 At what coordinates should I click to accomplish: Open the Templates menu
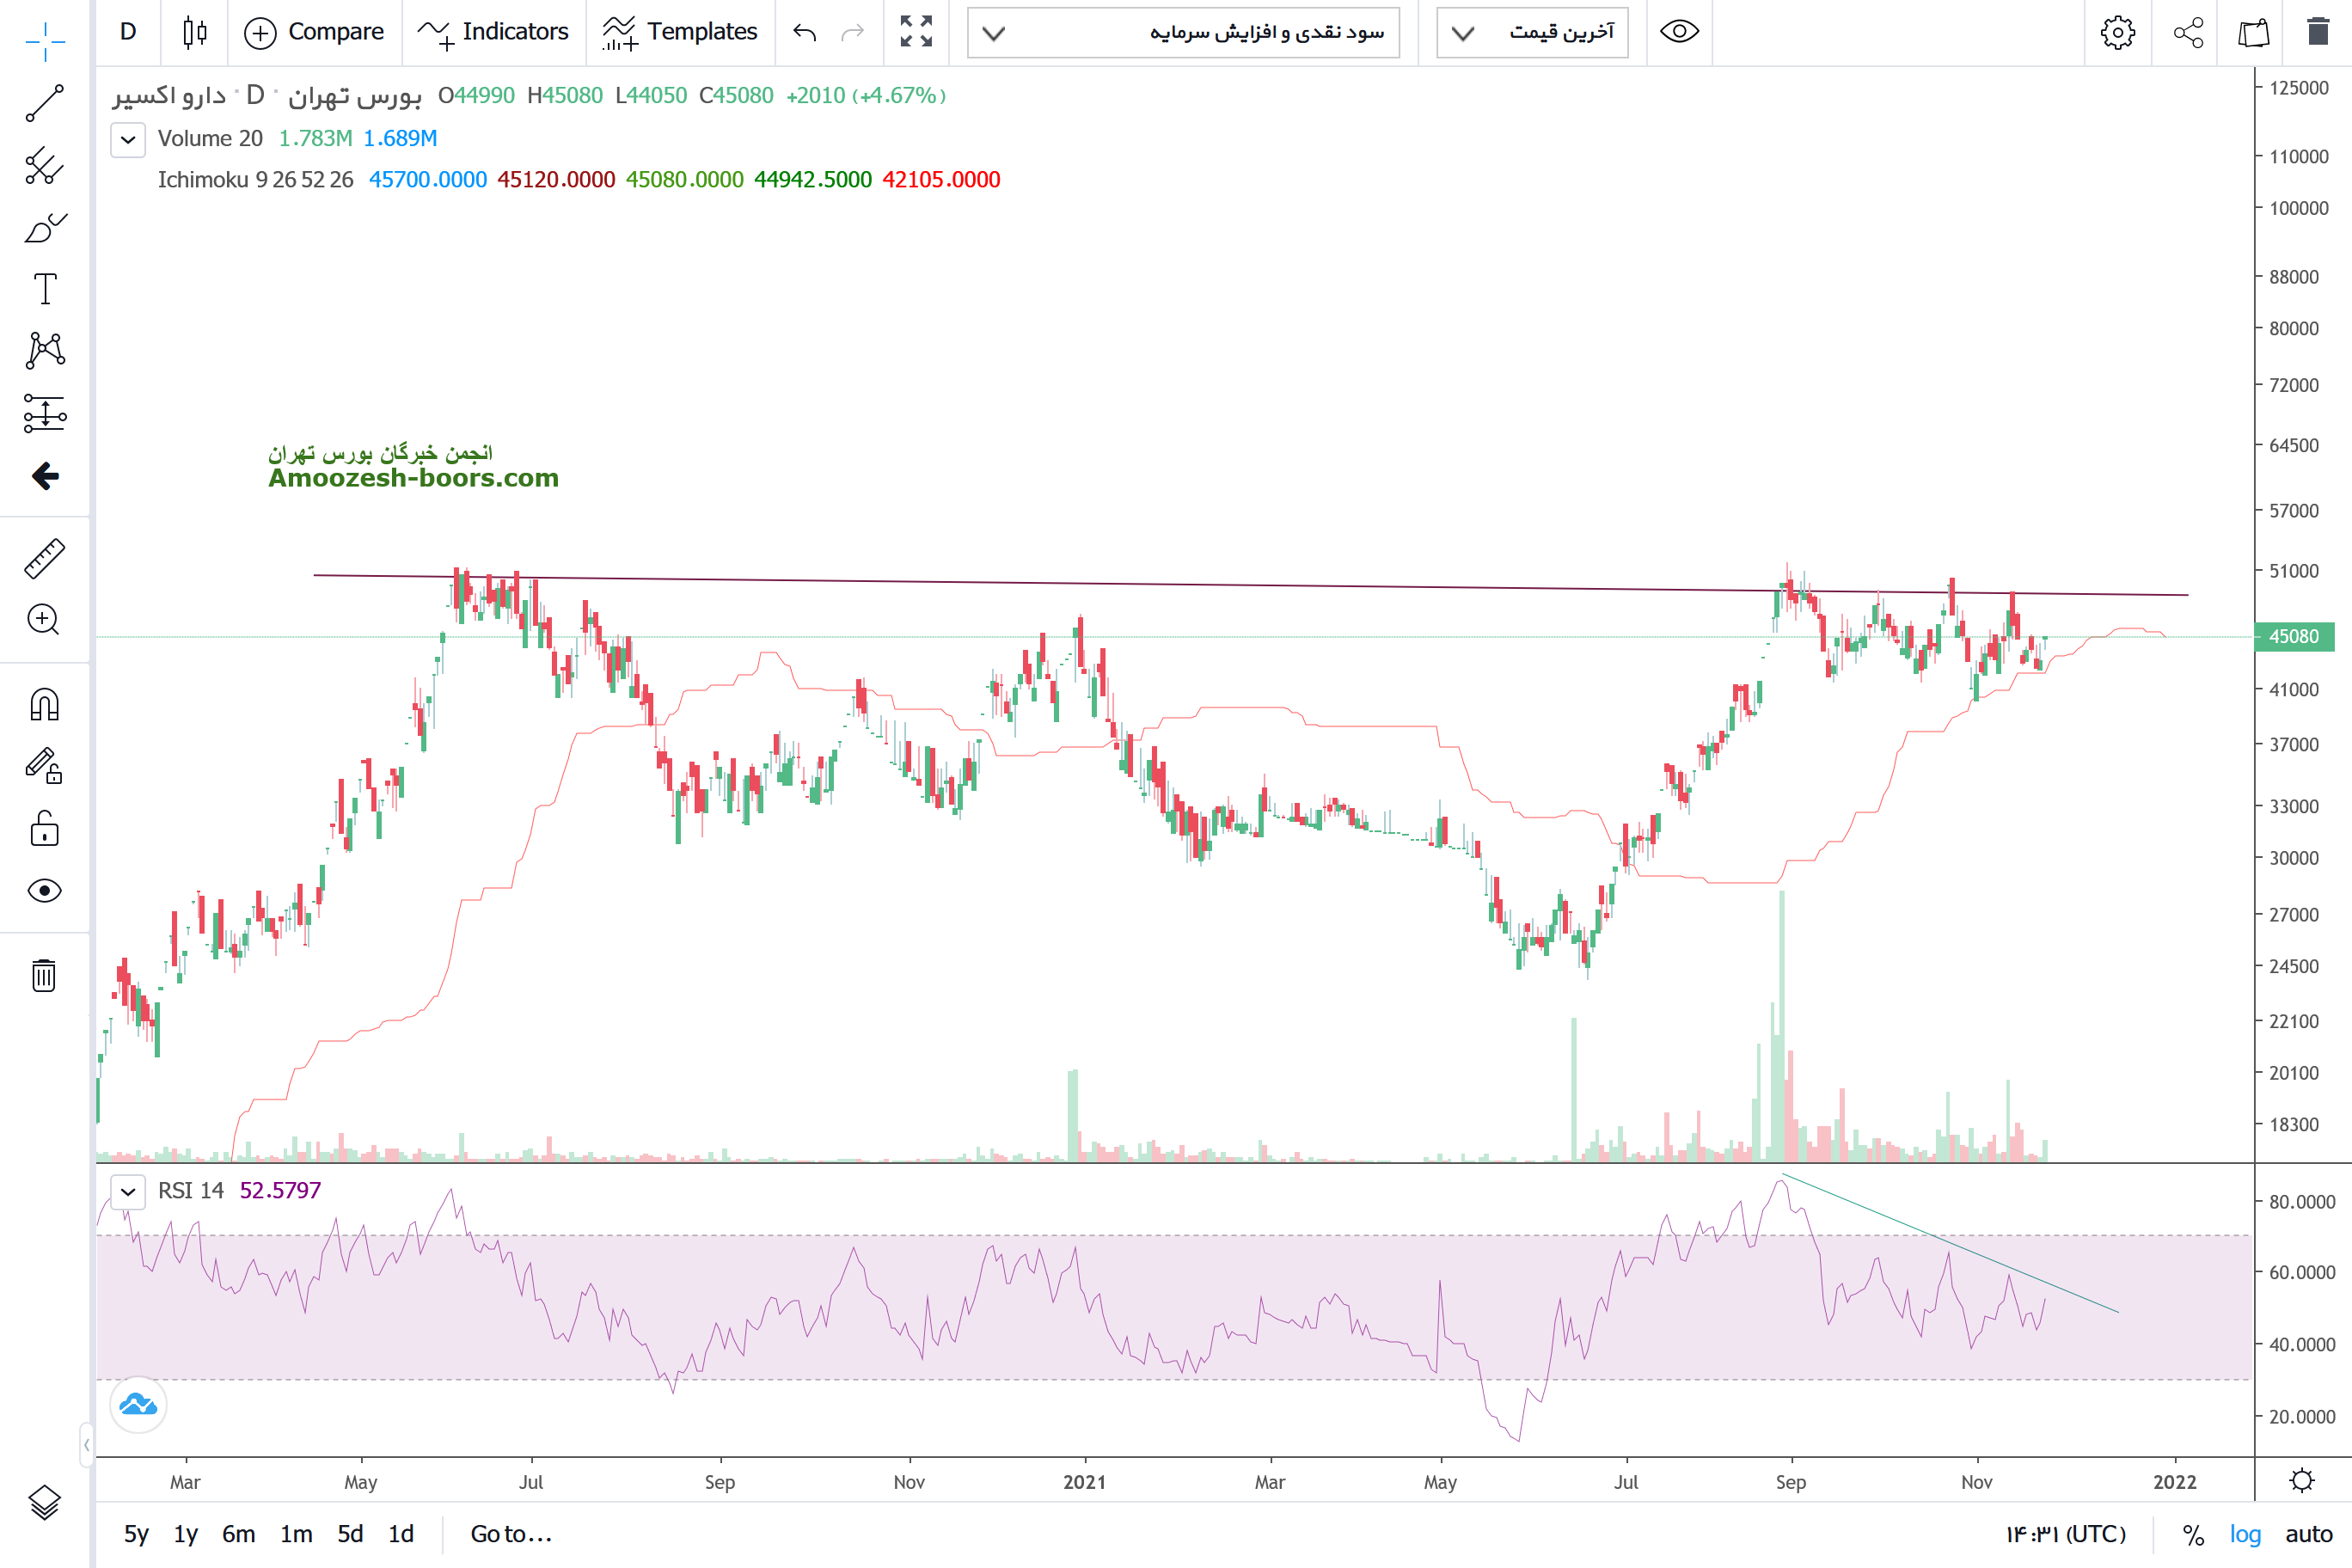coord(680,32)
